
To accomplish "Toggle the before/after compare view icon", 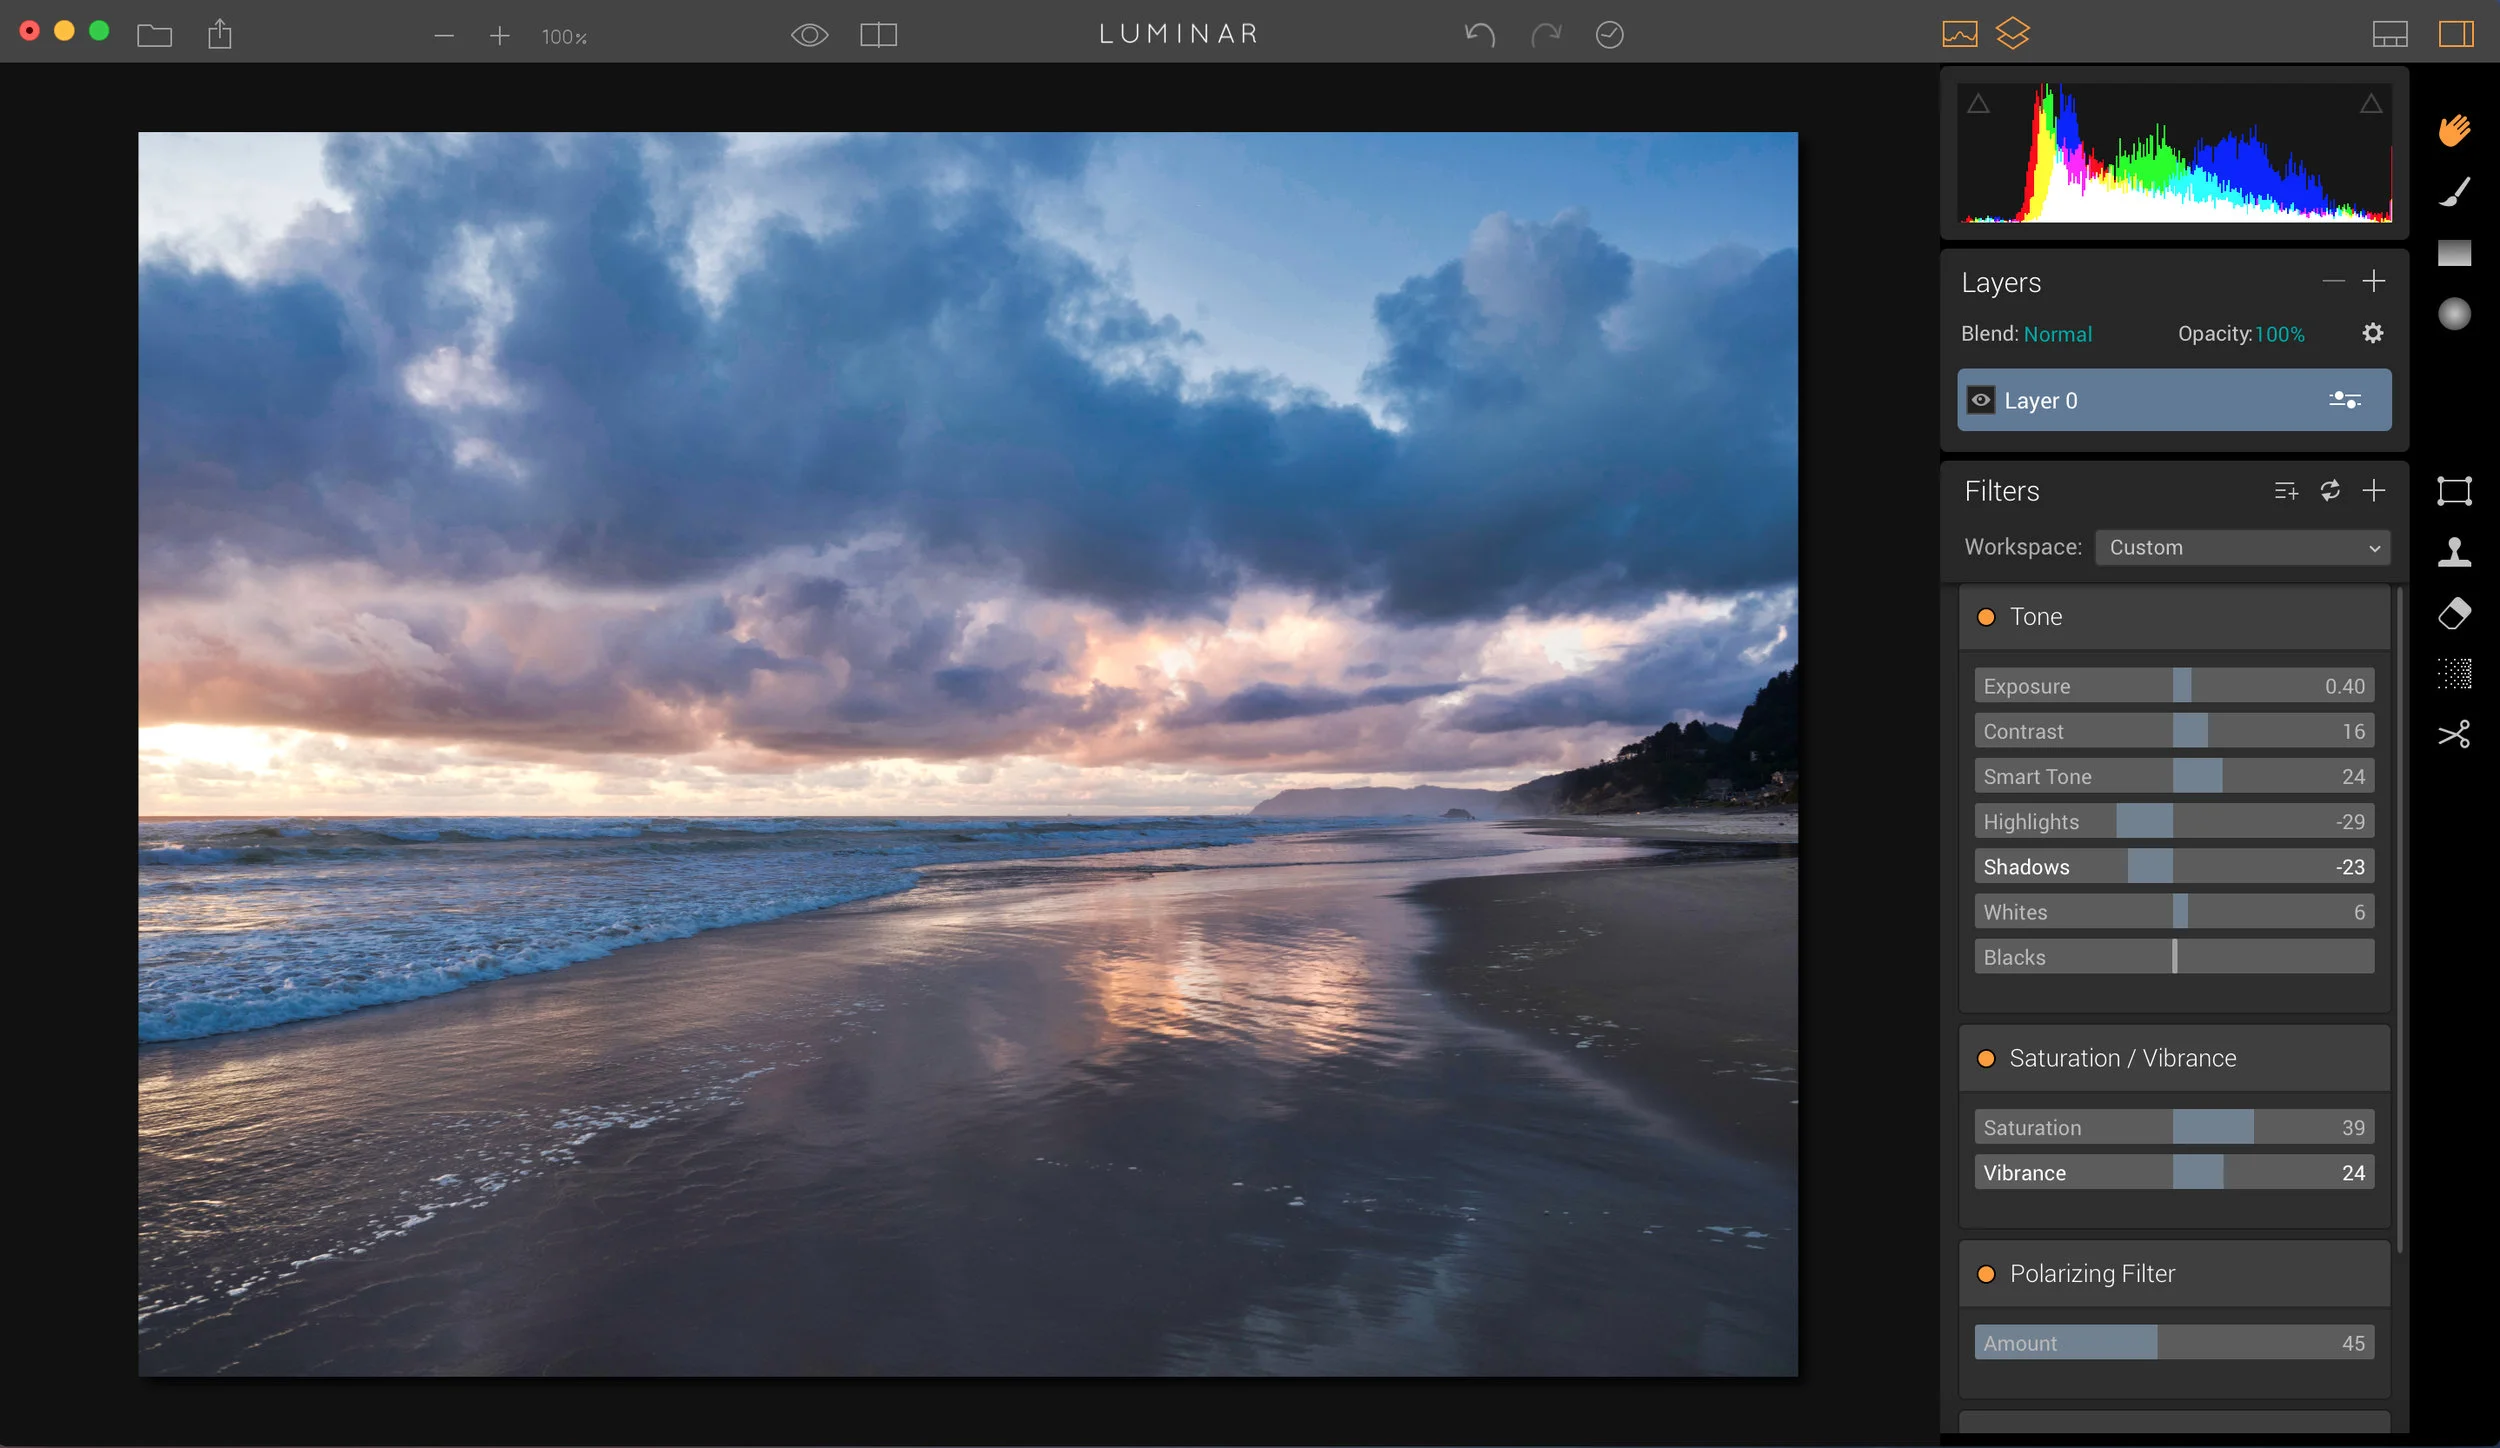I will (878, 35).
